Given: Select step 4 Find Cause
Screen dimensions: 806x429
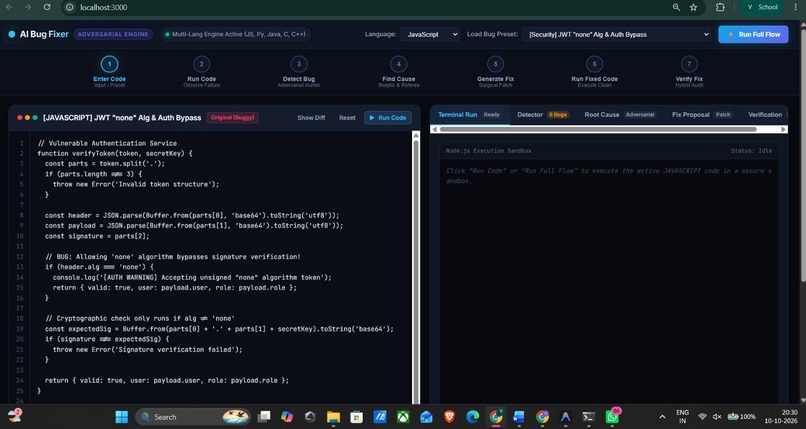Looking at the screenshot, I should point(398,71).
